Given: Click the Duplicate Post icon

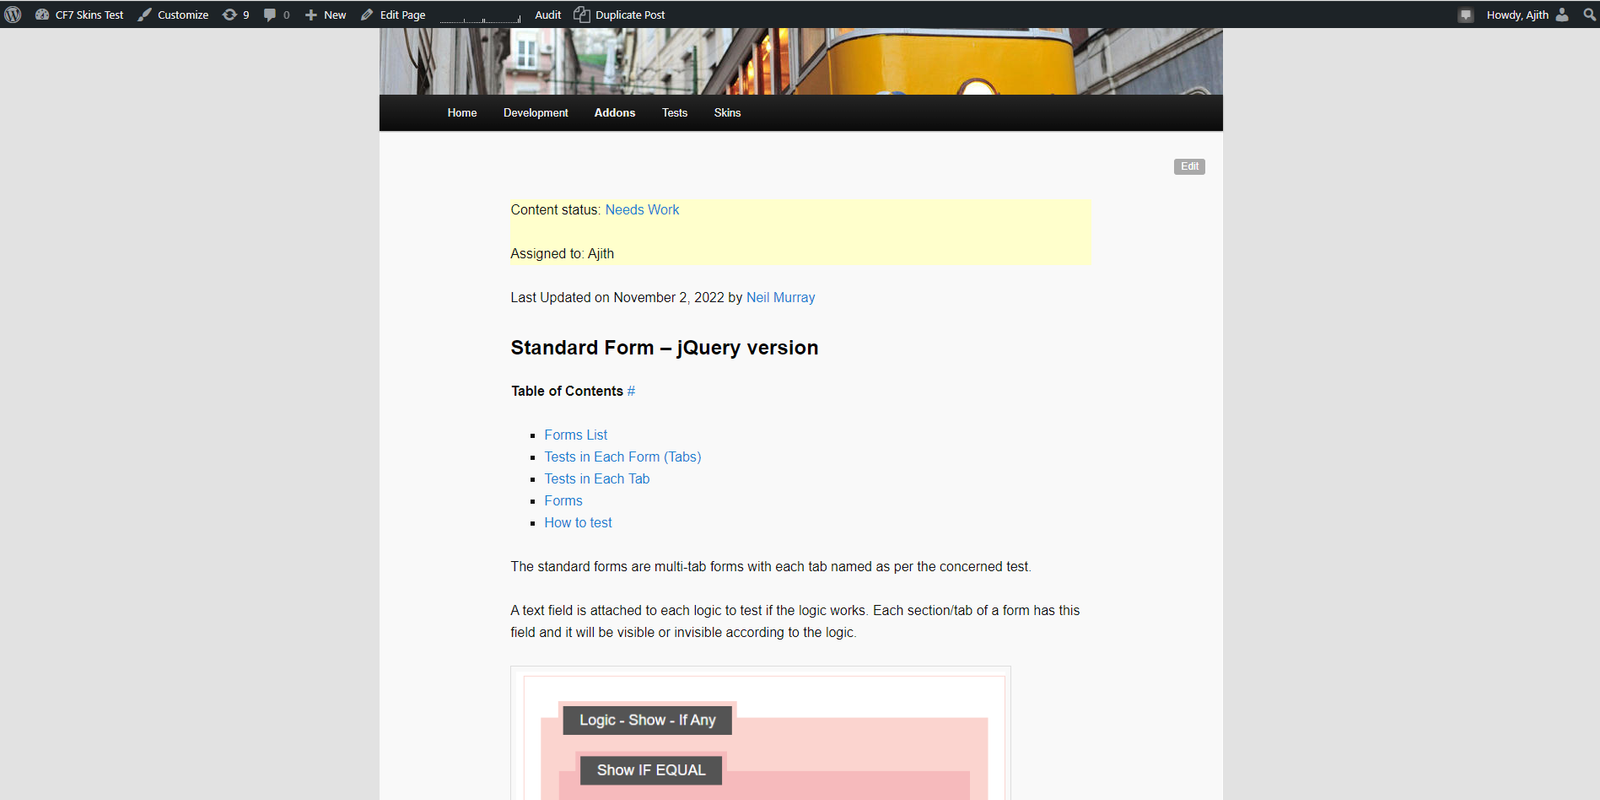Looking at the screenshot, I should pos(582,15).
